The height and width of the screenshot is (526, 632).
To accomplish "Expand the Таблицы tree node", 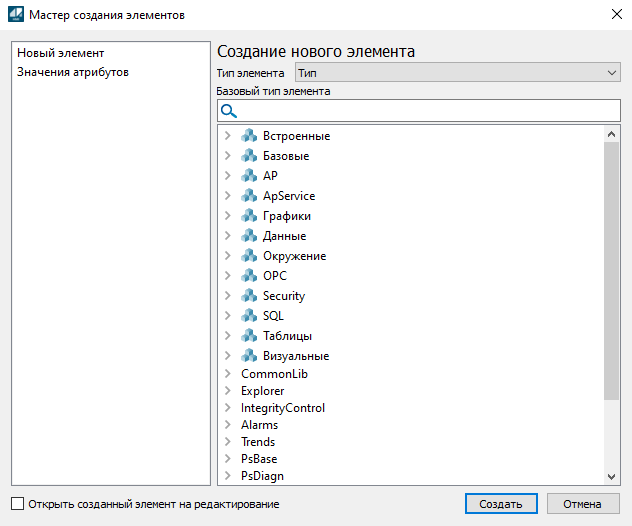I will point(228,336).
